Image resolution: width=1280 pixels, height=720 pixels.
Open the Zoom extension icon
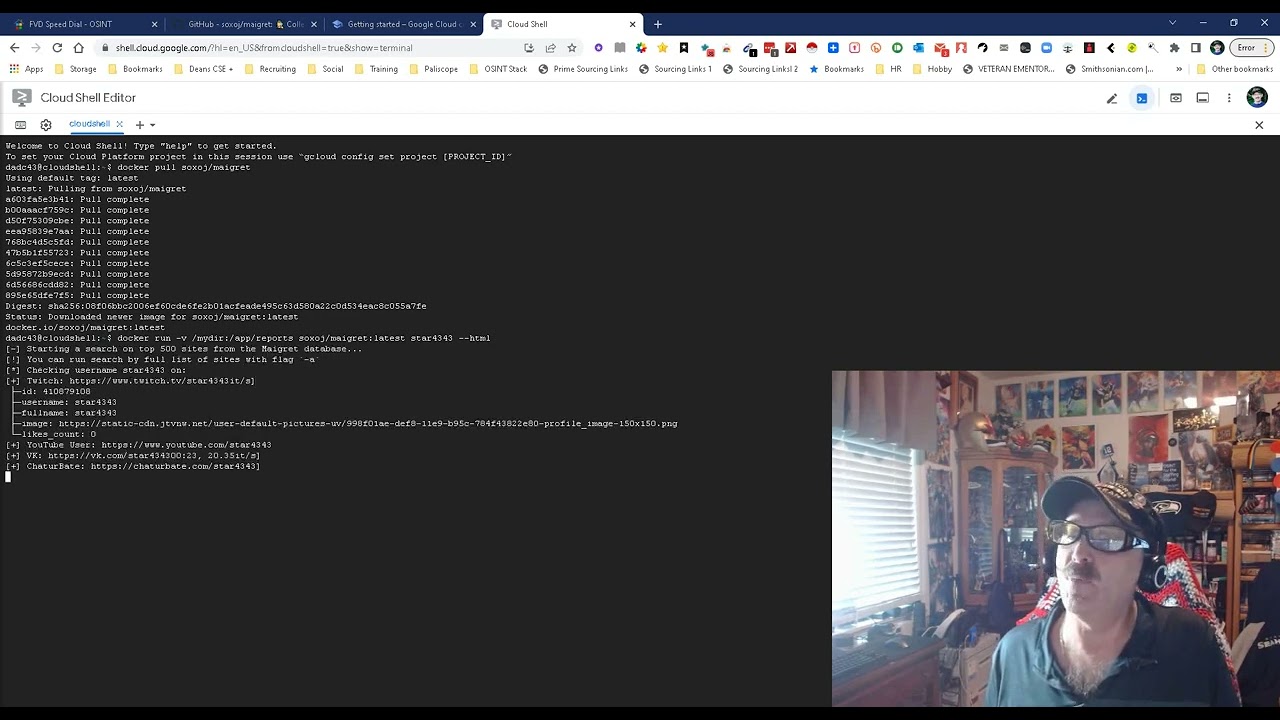(x=1046, y=48)
